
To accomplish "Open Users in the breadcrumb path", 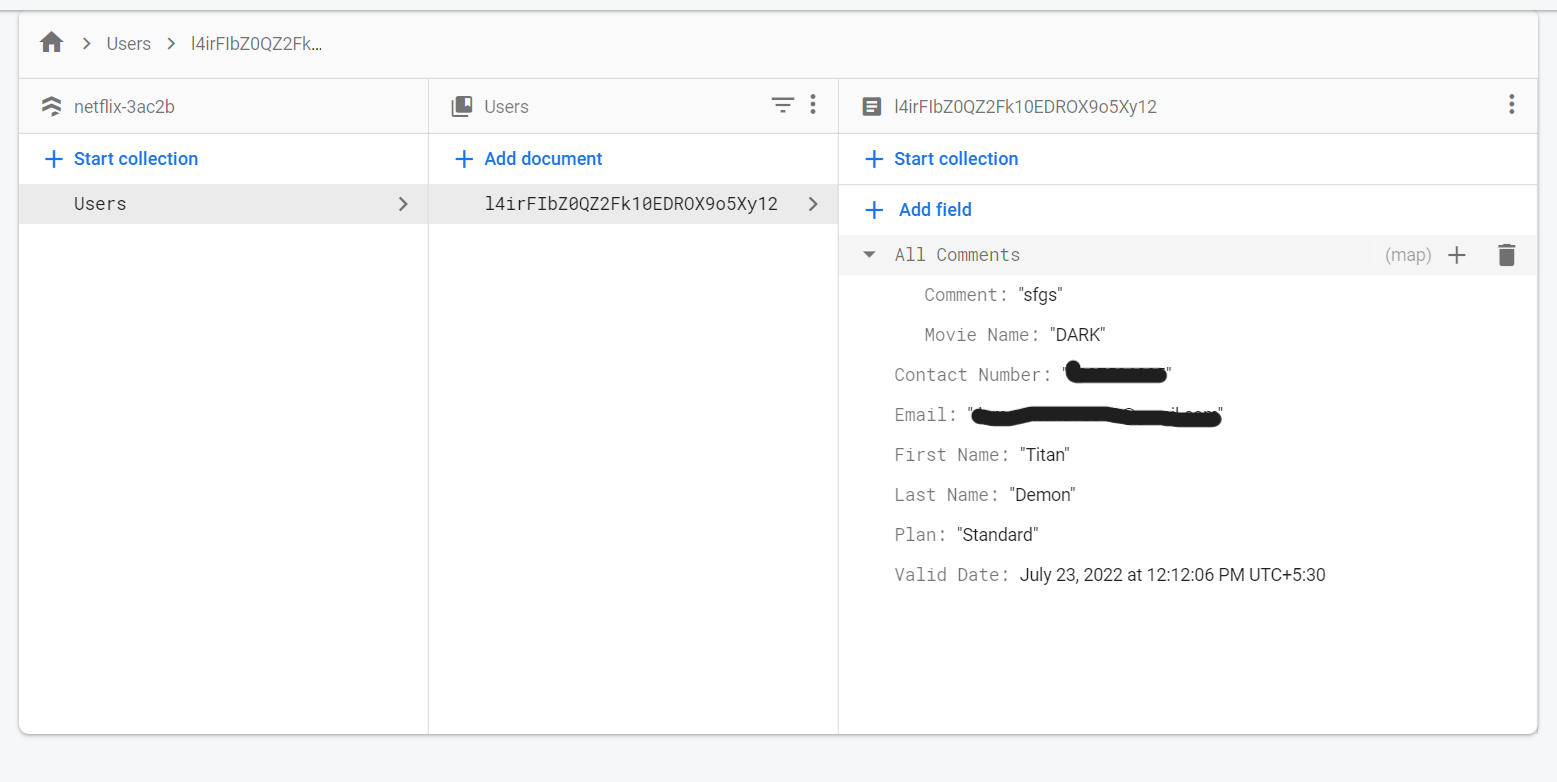I will [x=129, y=44].
